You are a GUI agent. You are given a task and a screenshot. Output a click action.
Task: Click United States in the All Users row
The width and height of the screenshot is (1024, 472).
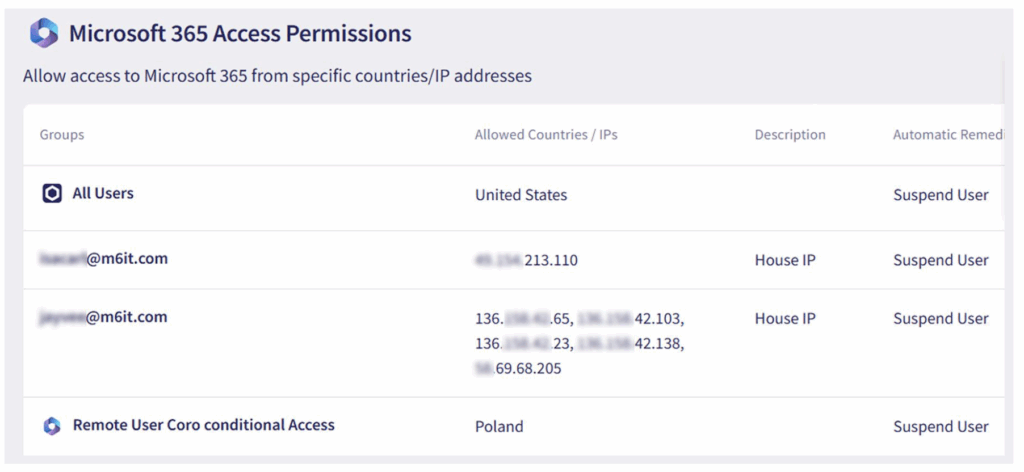click(521, 195)
